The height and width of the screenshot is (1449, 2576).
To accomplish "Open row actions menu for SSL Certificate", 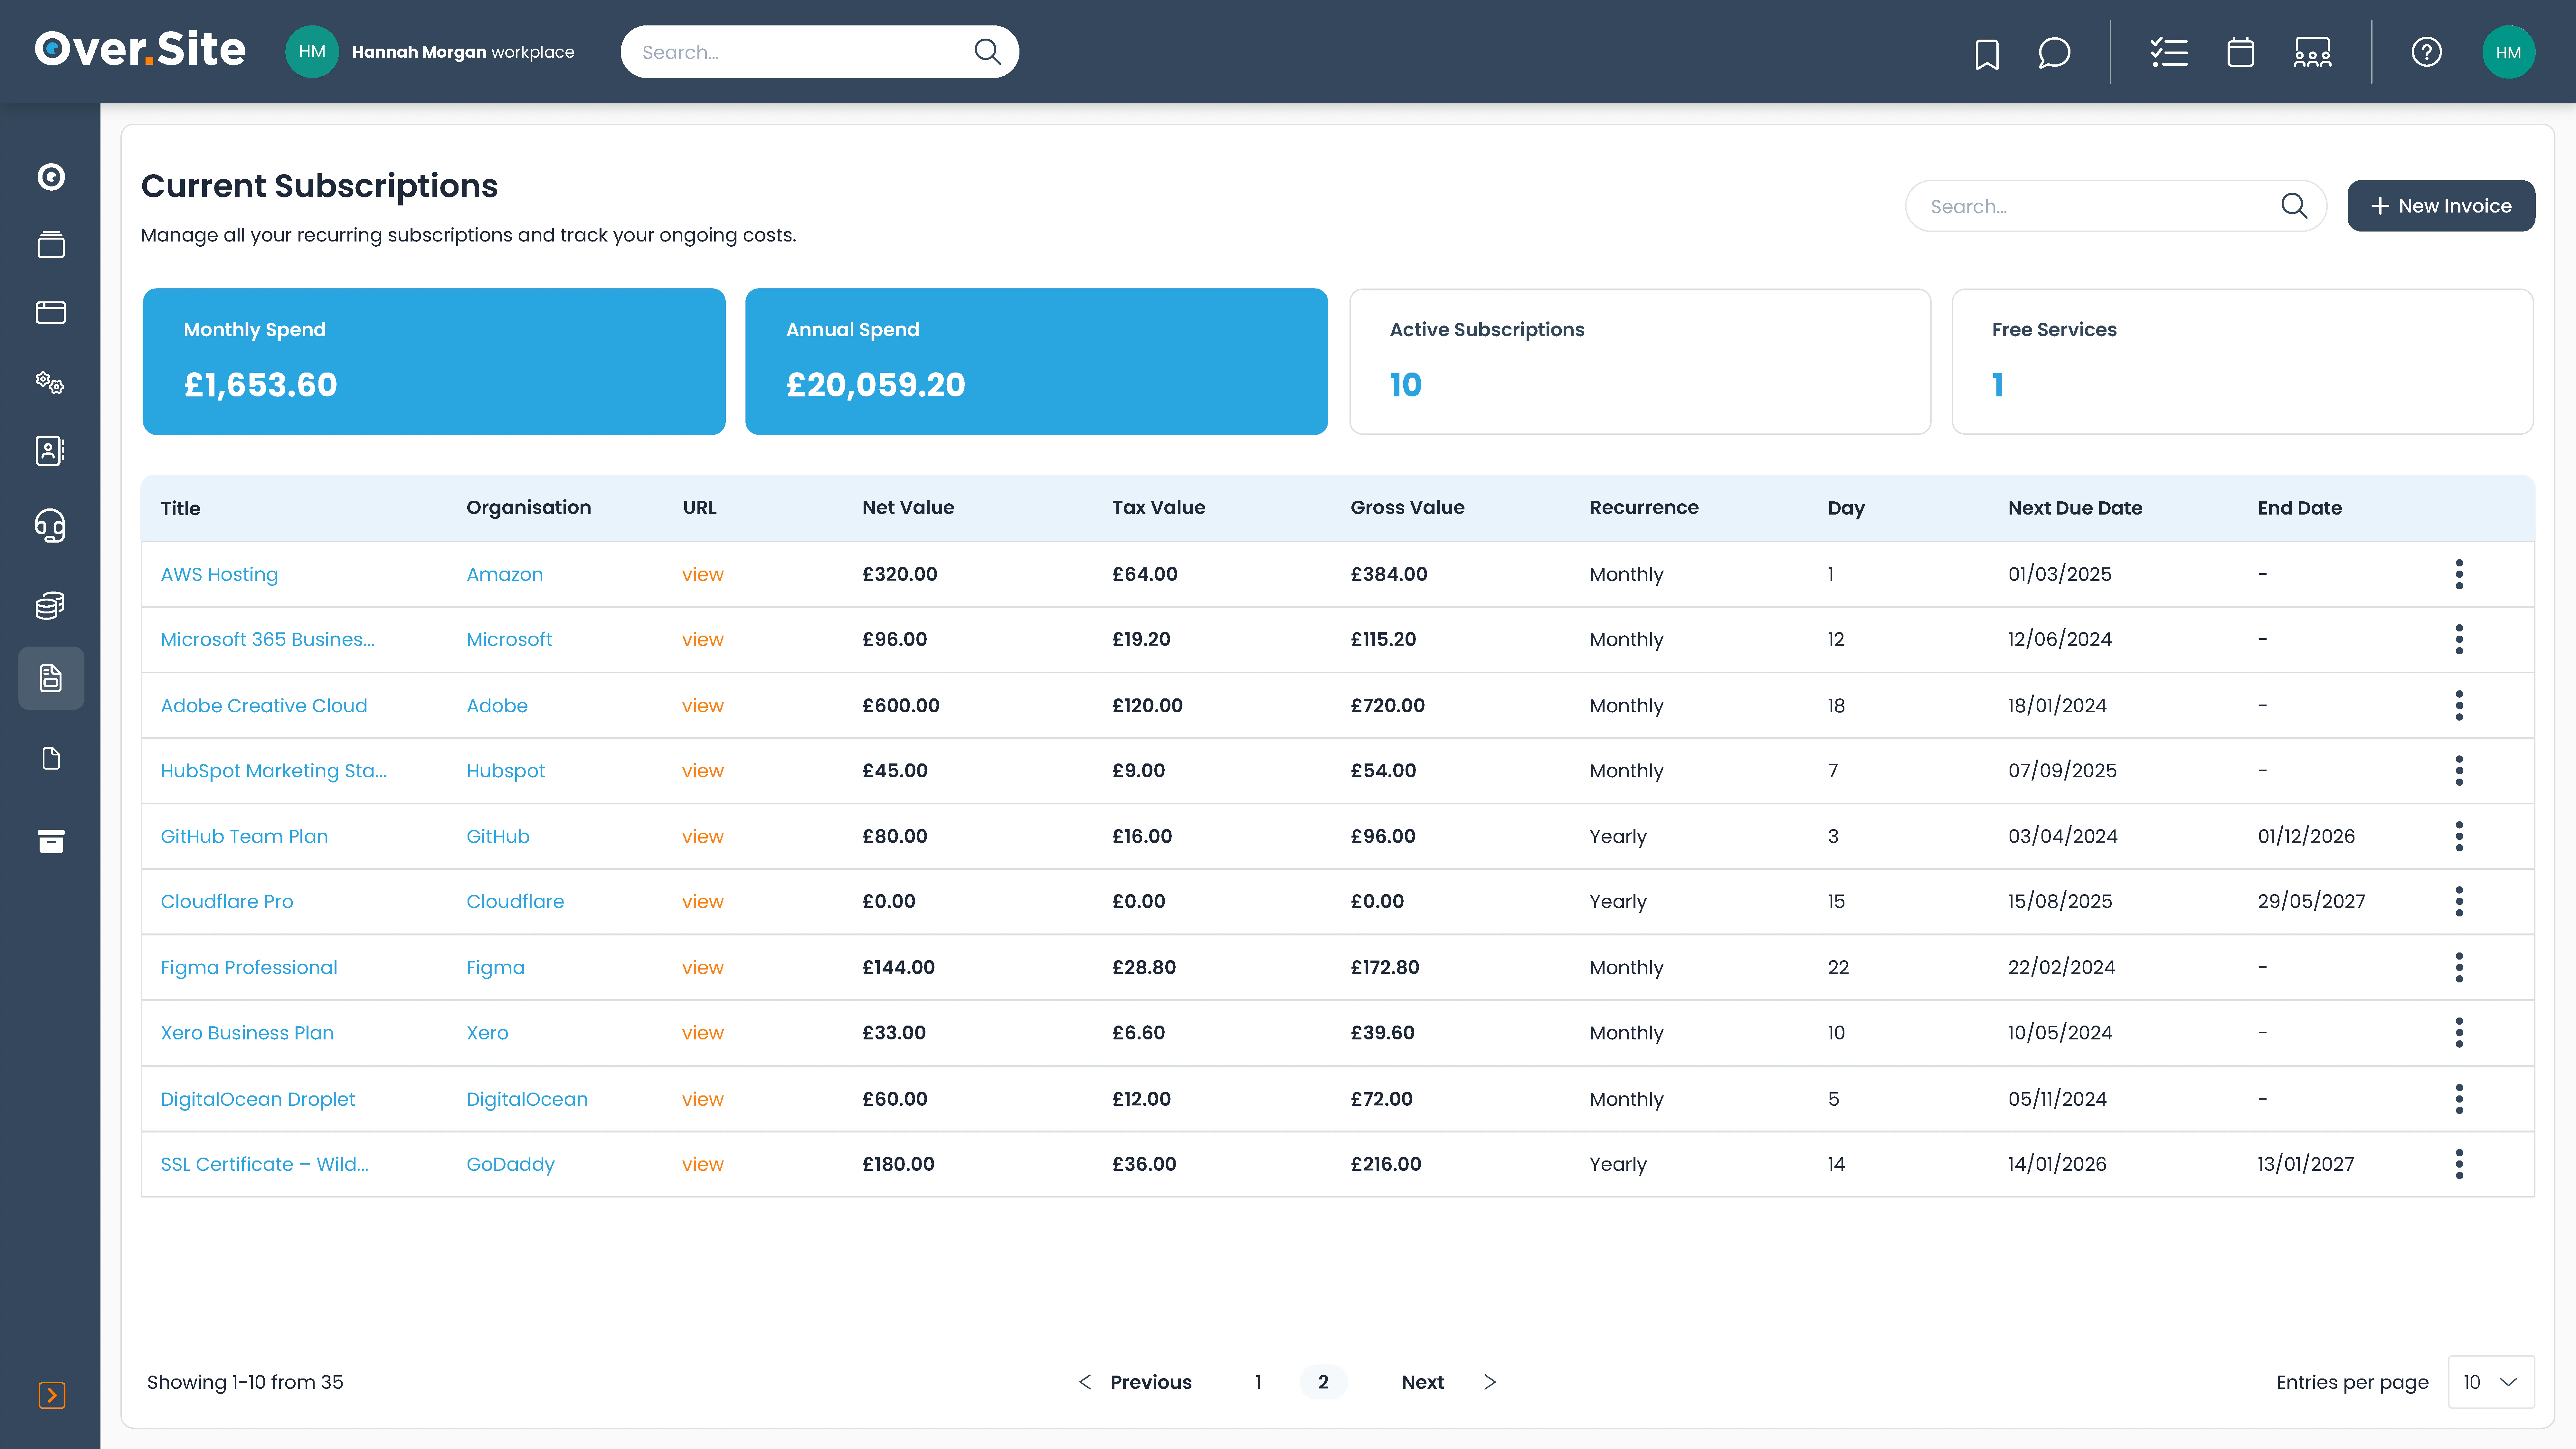I will click(2459, 1164).
